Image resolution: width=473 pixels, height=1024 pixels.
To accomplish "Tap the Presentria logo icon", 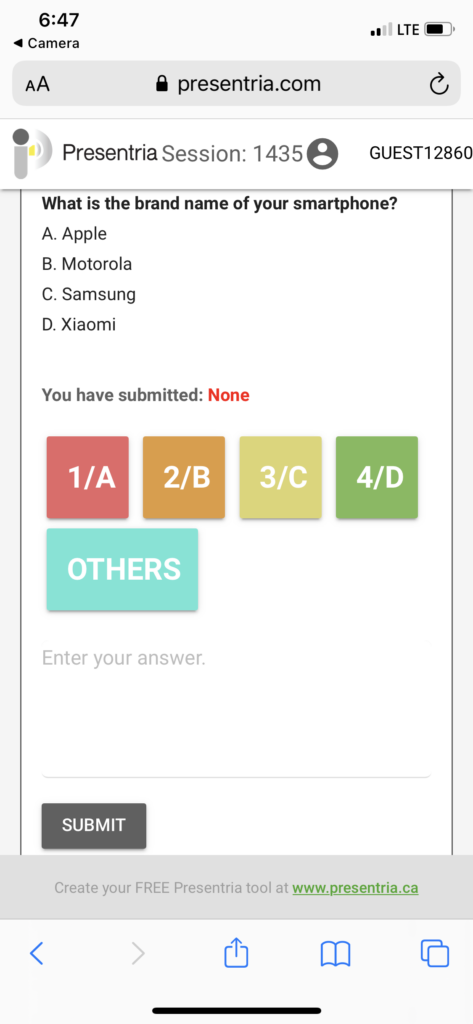I will pos(31,153).
